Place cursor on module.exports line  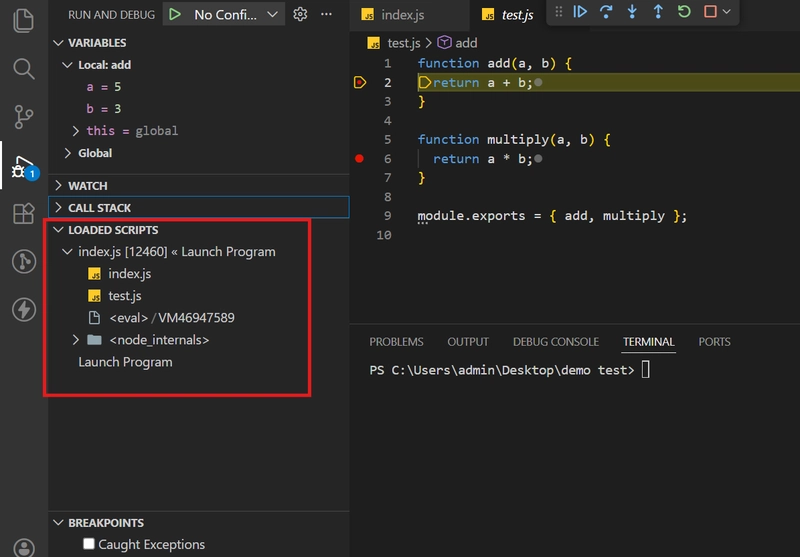(552, 216)
